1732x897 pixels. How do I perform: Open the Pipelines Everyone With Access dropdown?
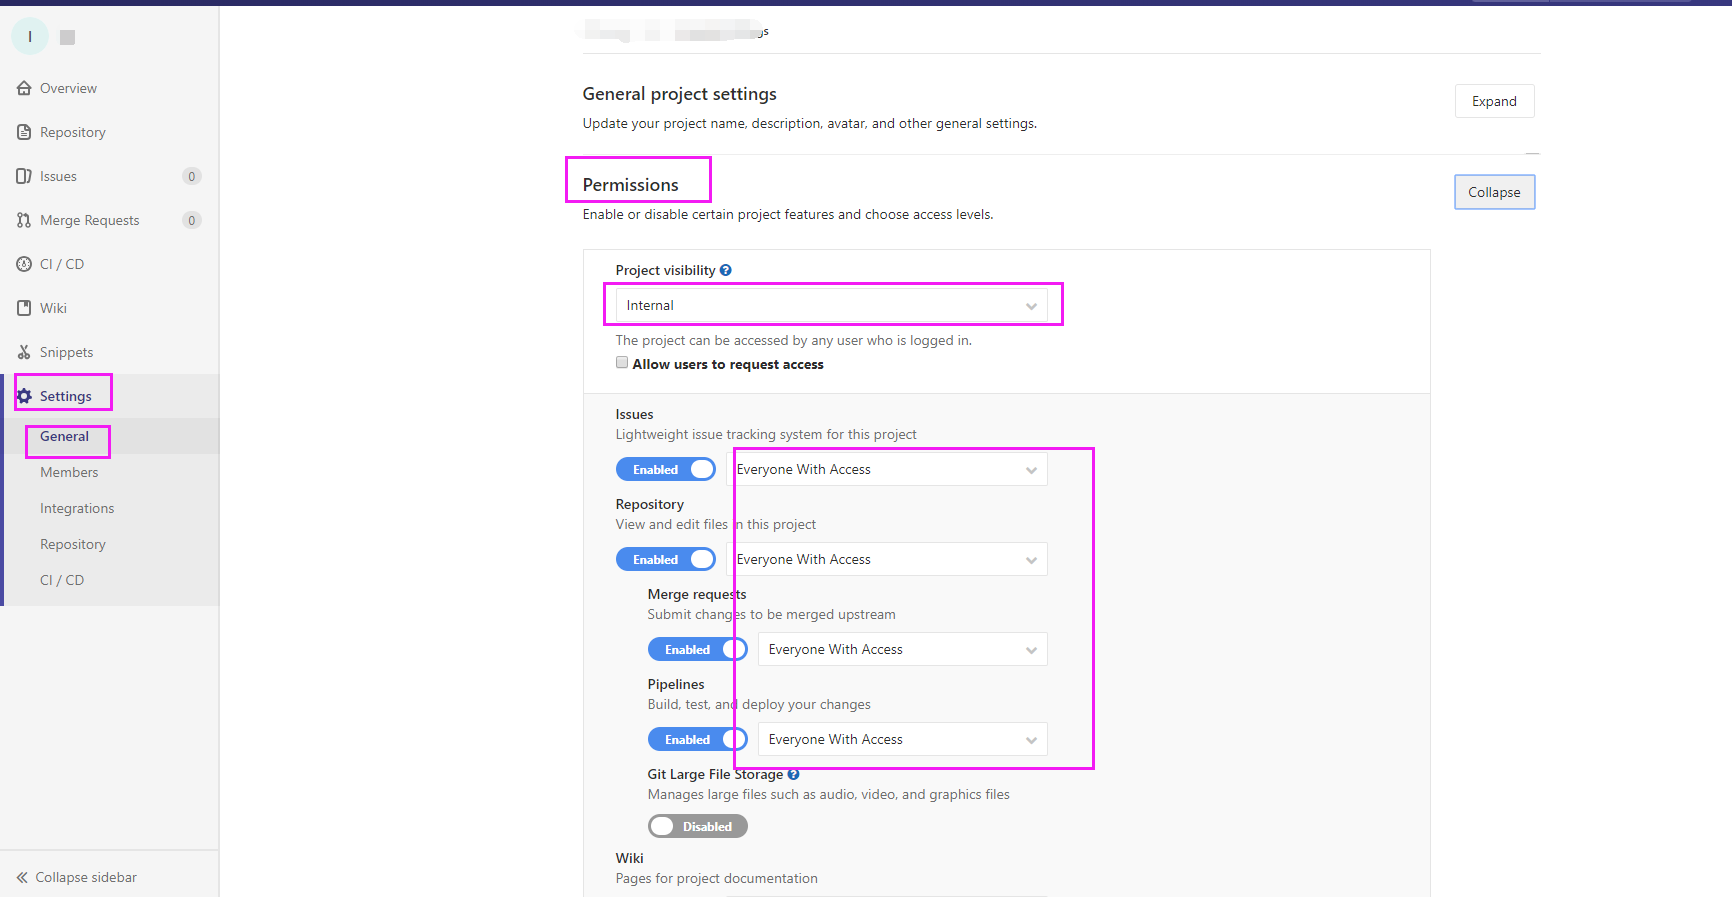(x=900, y=739)
